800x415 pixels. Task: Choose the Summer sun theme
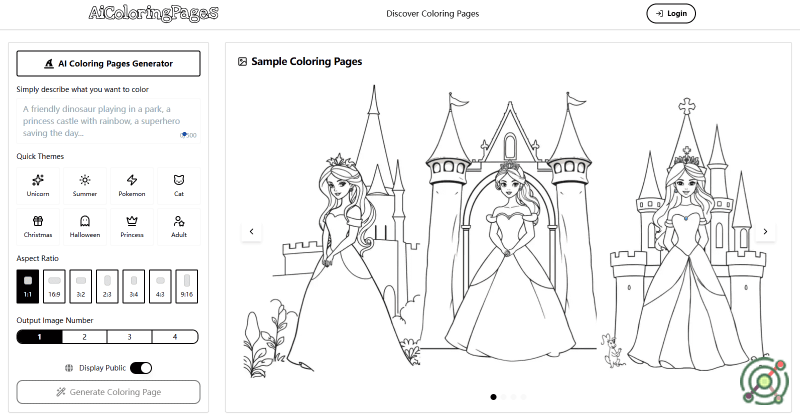click(x=85, y=185)
